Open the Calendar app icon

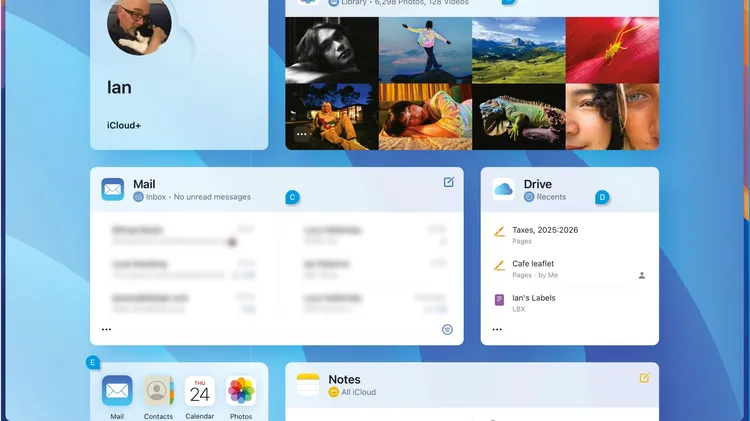[x=199, y=390]
